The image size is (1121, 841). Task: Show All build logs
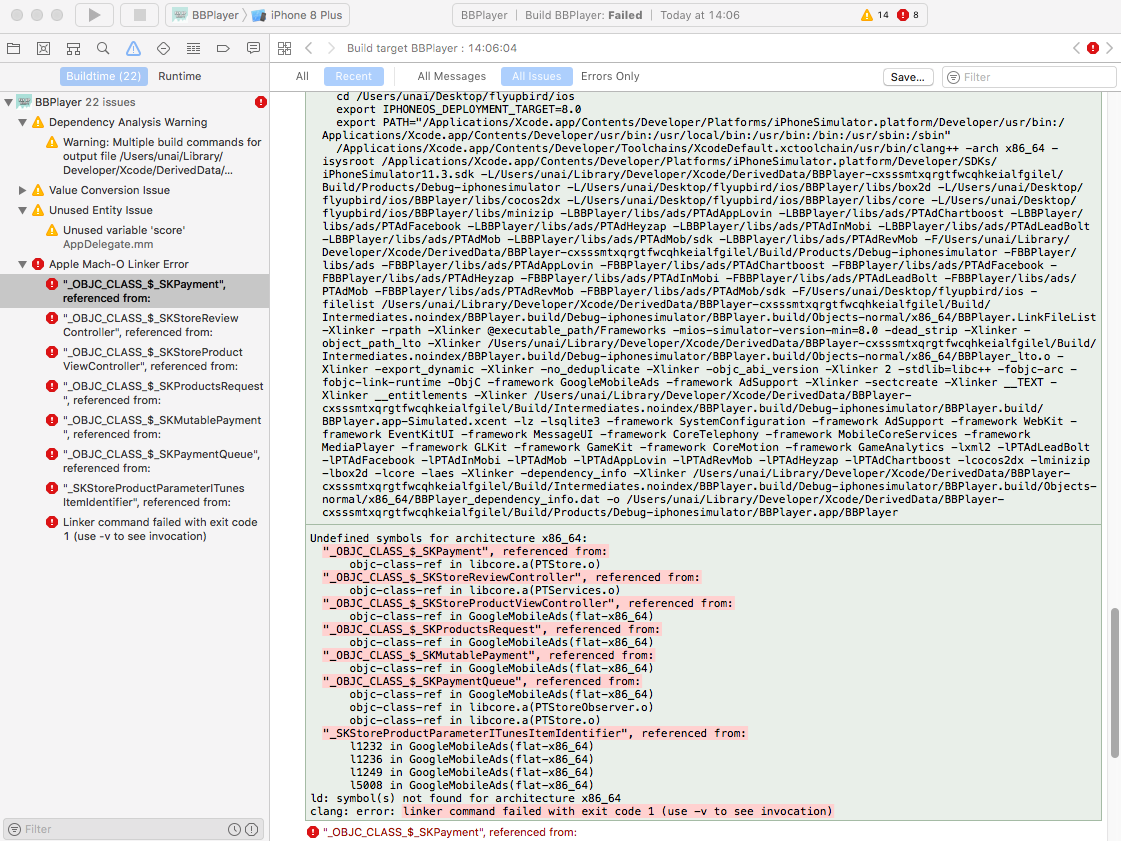(x=302, y=76)
